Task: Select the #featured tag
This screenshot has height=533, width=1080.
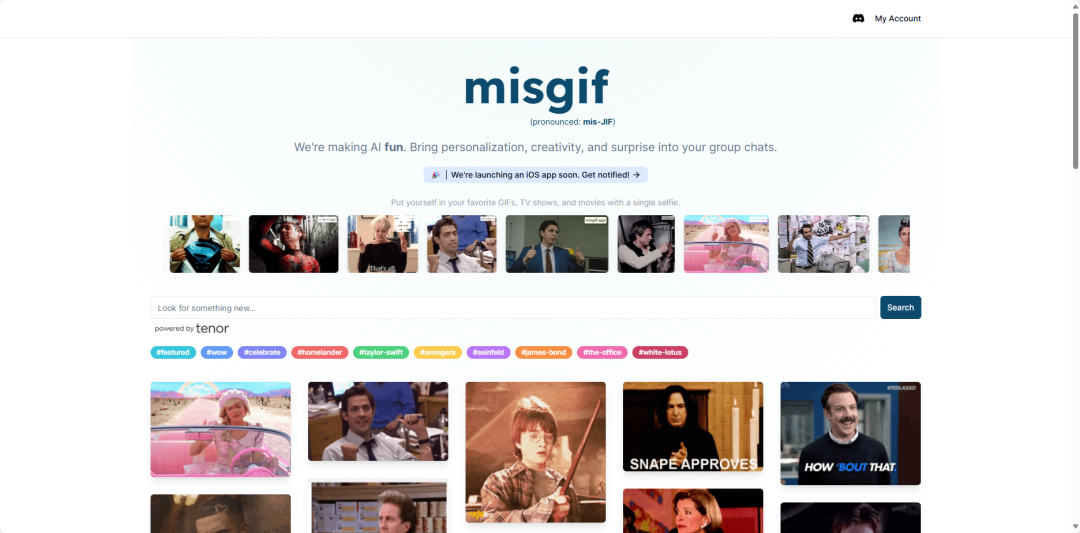Action: pos(173,353)
